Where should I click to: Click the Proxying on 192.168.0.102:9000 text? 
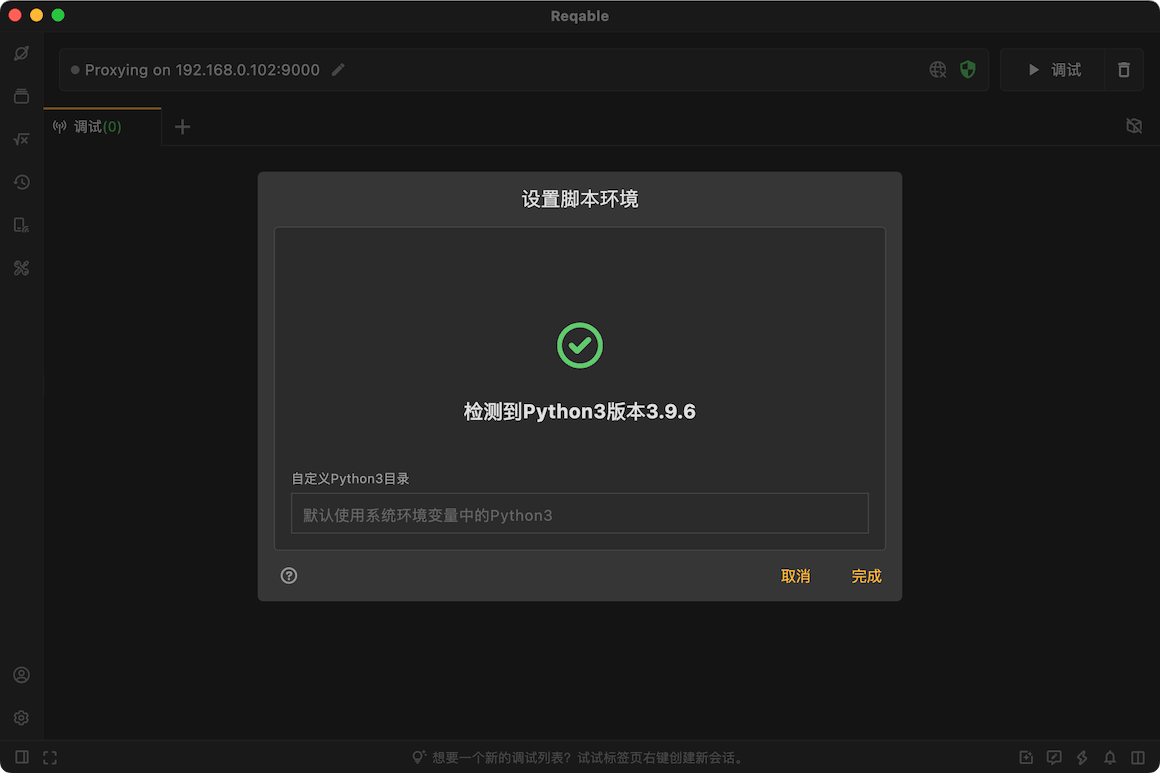tap(202, 70)
